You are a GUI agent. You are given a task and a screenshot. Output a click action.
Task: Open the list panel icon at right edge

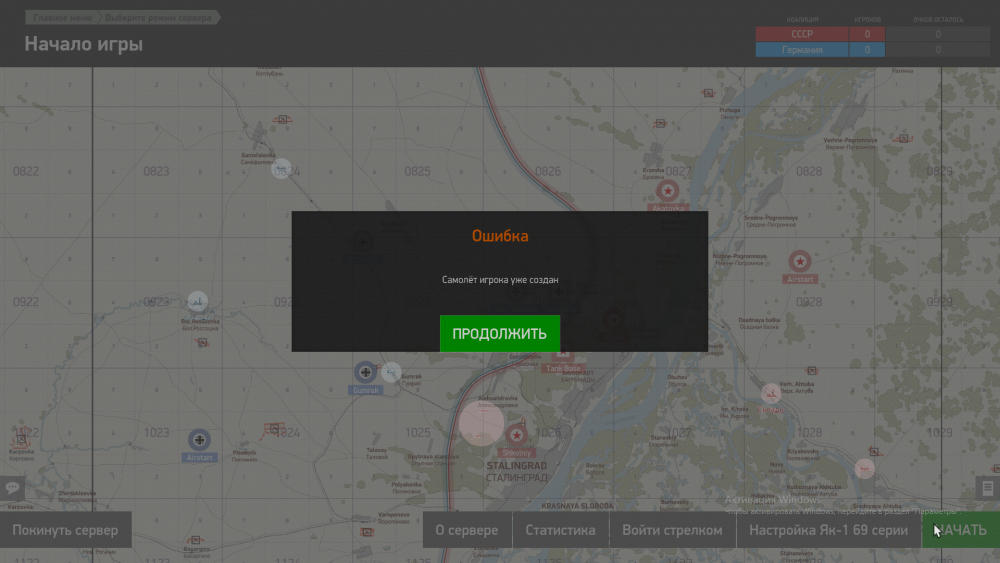[988, 488]
